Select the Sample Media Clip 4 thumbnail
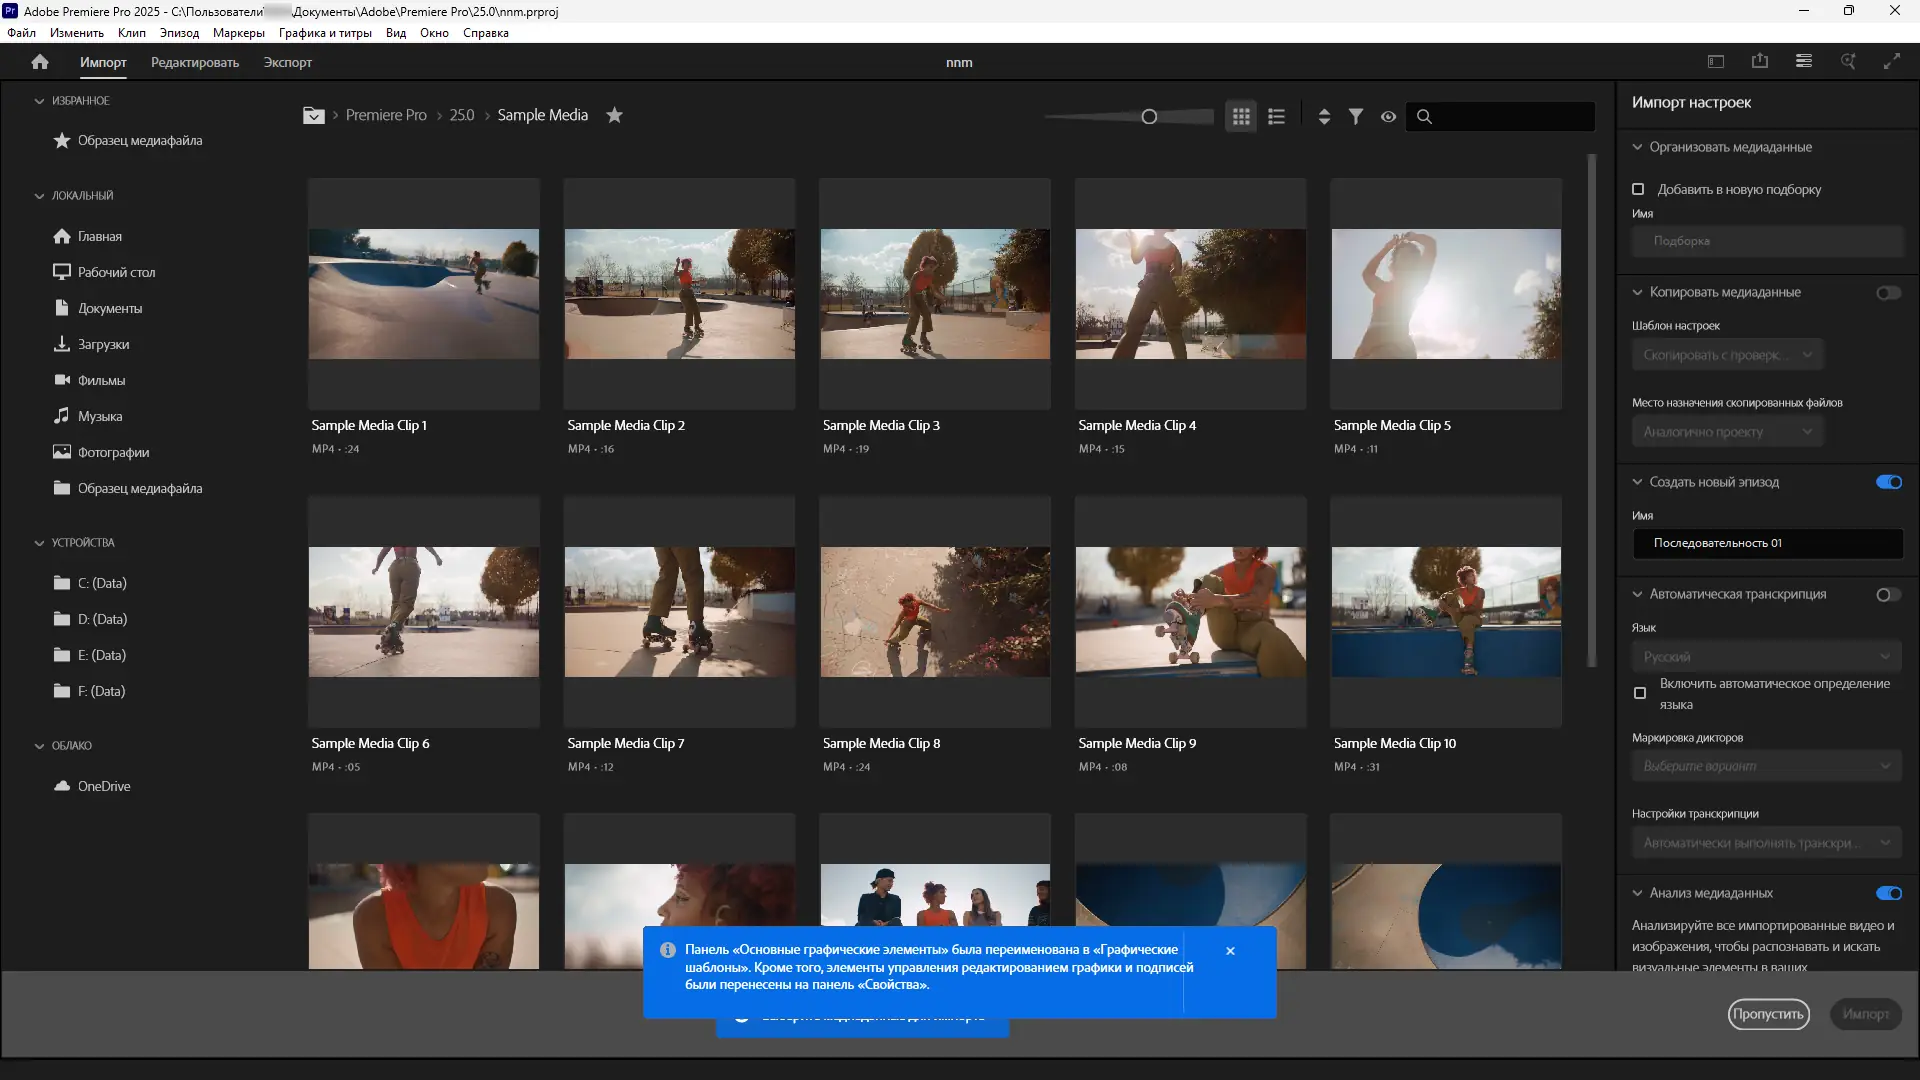1920x1080 pixels. pyautogui.click(x=1190, y=294)
